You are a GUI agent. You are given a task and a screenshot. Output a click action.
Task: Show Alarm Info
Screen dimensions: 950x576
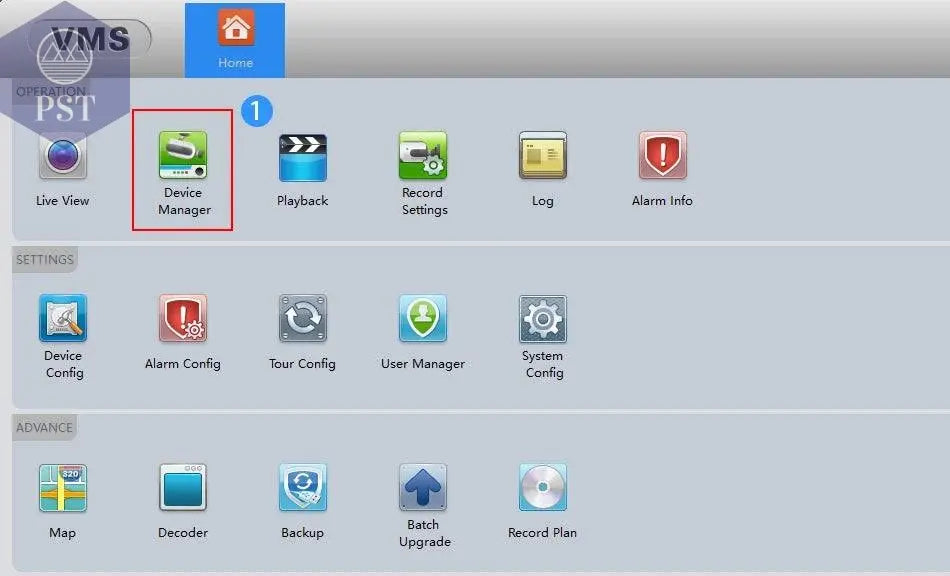[662, 157]
